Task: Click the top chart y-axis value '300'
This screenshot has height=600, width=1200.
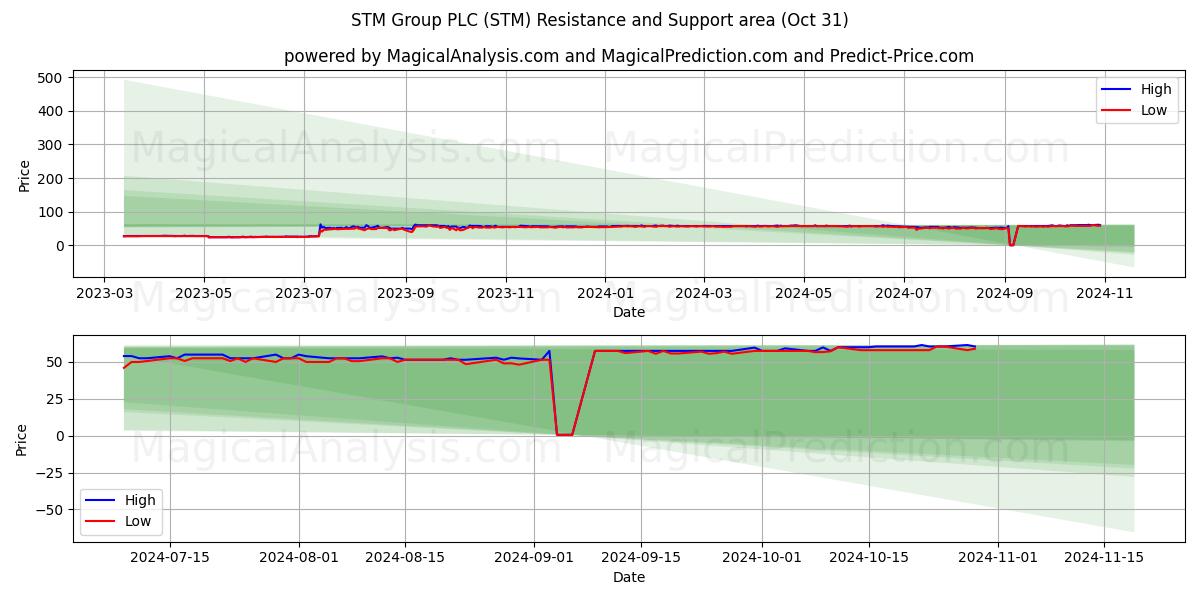Action: (x=51, y=145)
